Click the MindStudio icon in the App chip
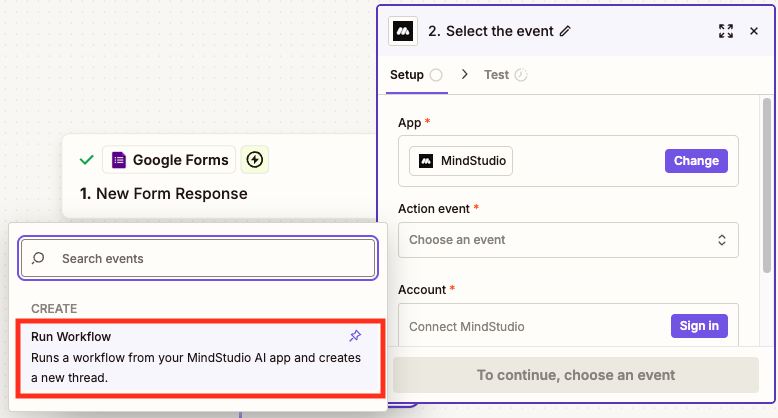Viewport: 778px width, 418px height. pos(426,161)
